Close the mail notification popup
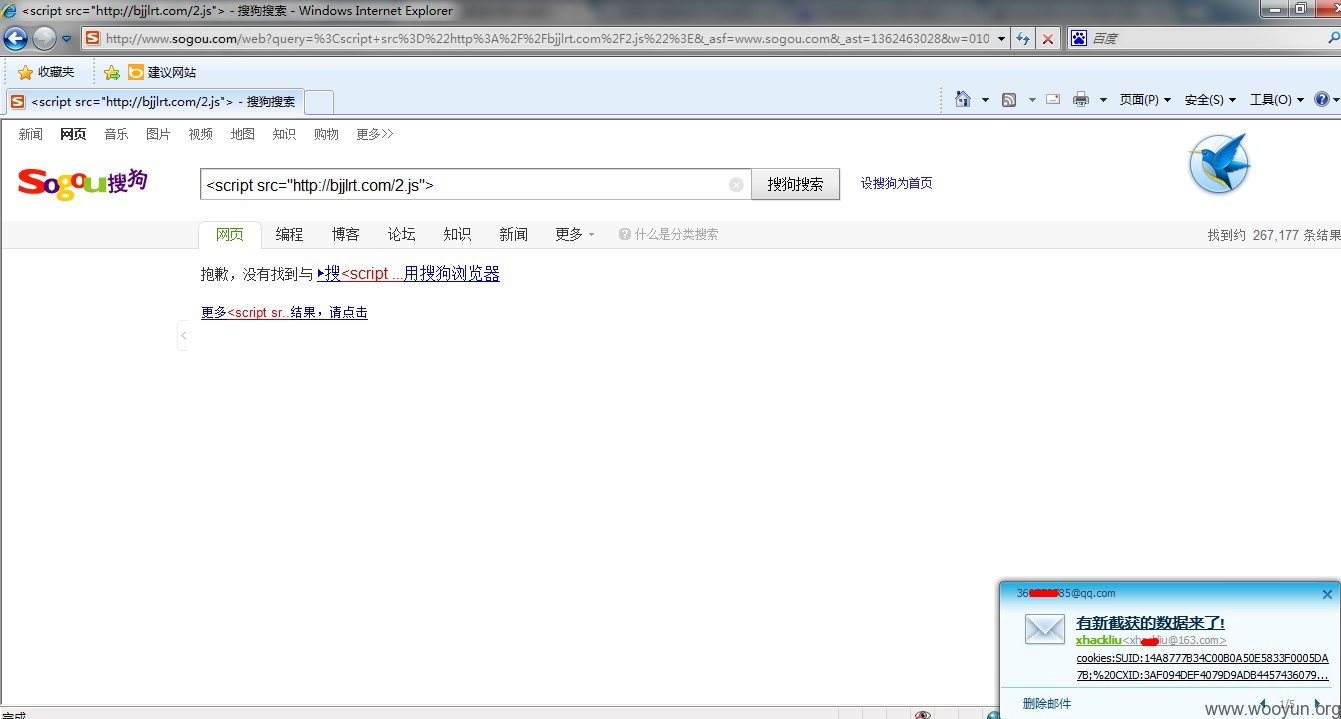The height and width of the screenshot is (719, 1341). tap(1327, 594)
